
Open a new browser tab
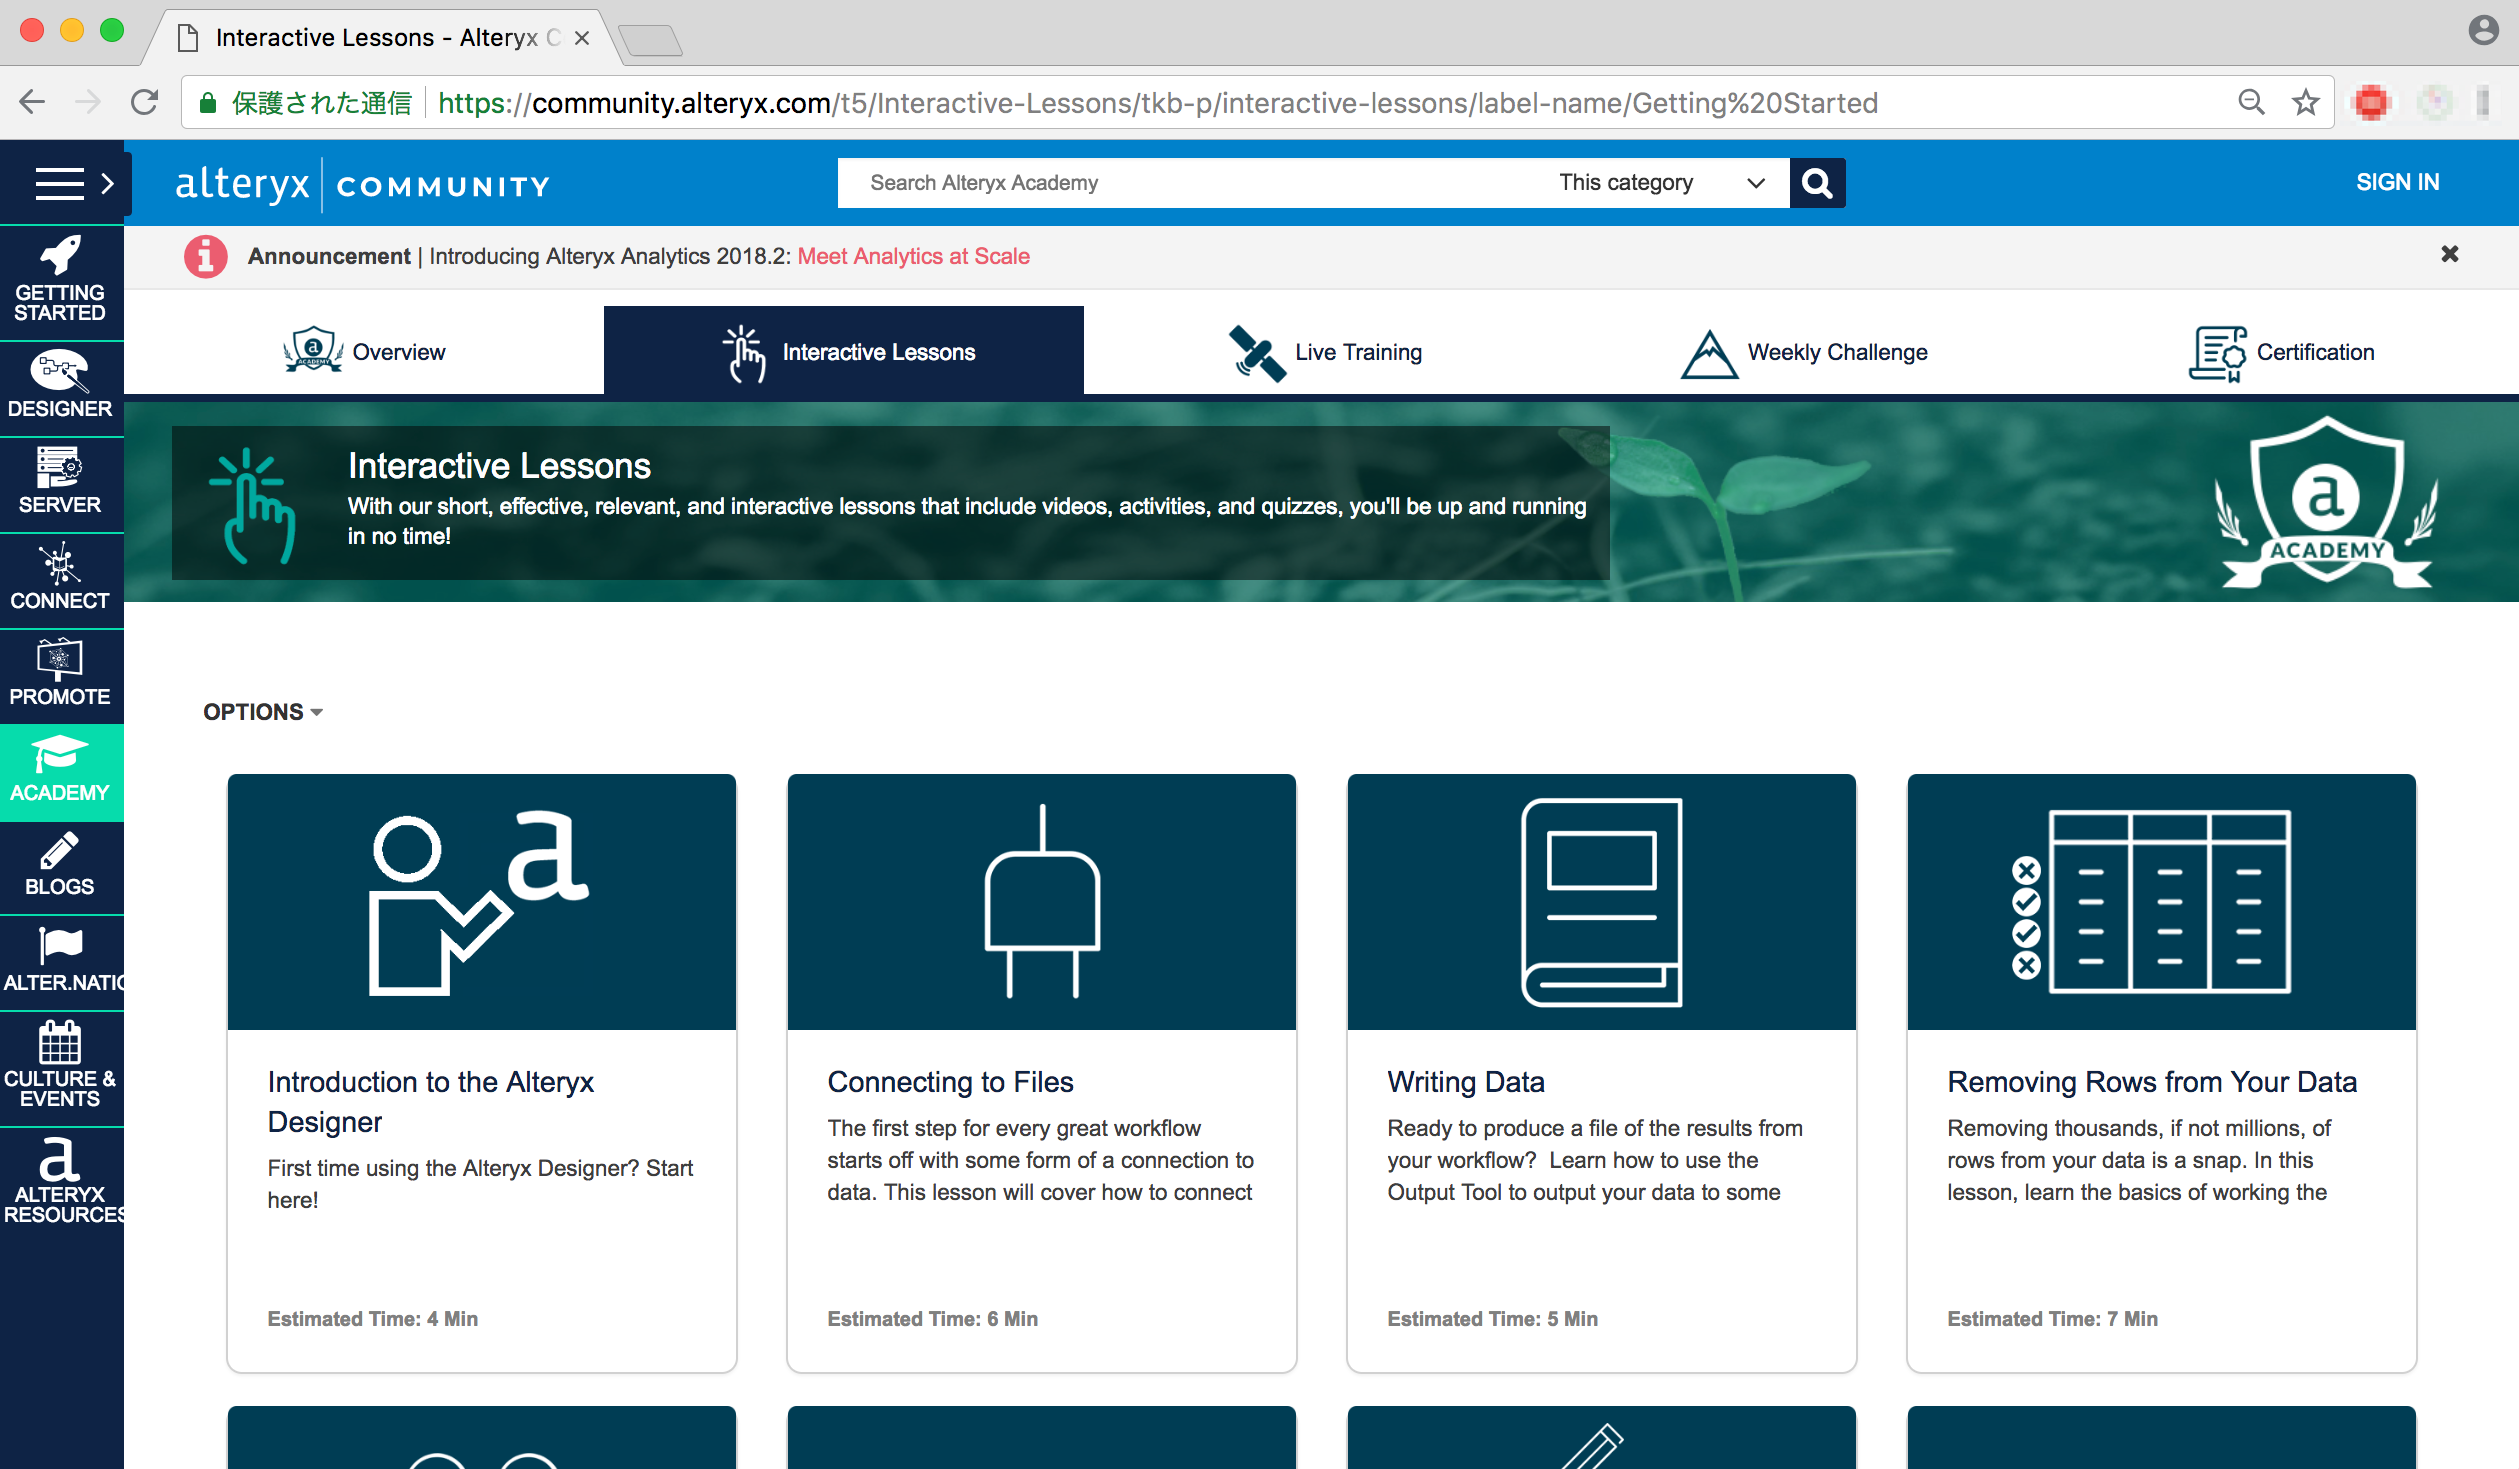coord(651,40)
